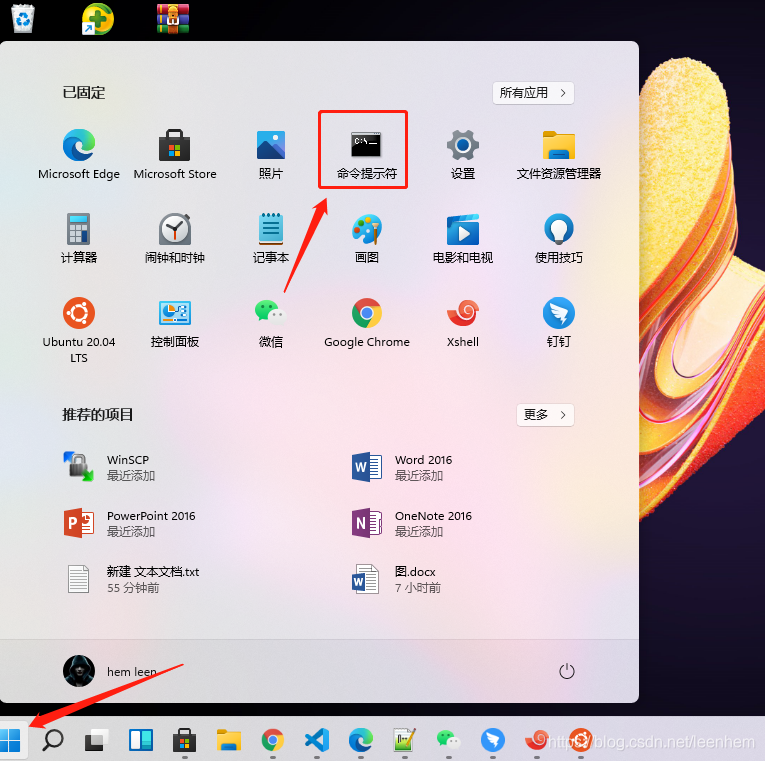The image size is (765, 761).
Task: Open recommended WinSCP item
Action: 108,467
